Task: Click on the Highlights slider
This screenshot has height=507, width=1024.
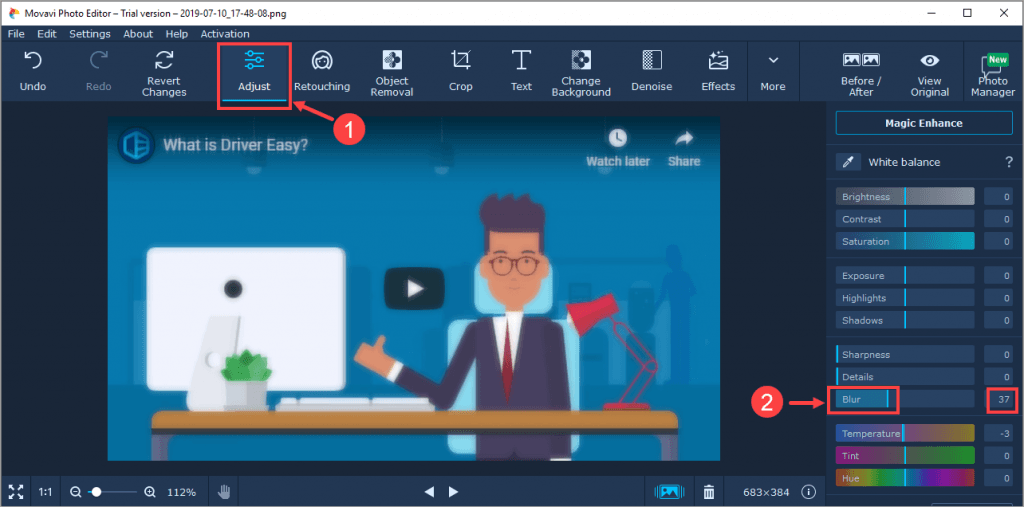Action: (905, 298)
